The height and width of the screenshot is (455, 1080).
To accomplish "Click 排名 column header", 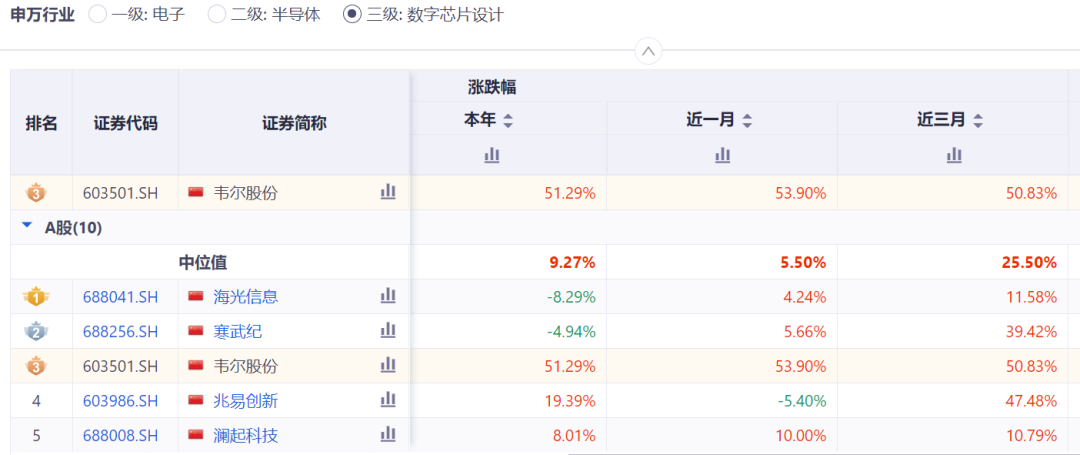I will pyautogui.click(x=41, y=123).
